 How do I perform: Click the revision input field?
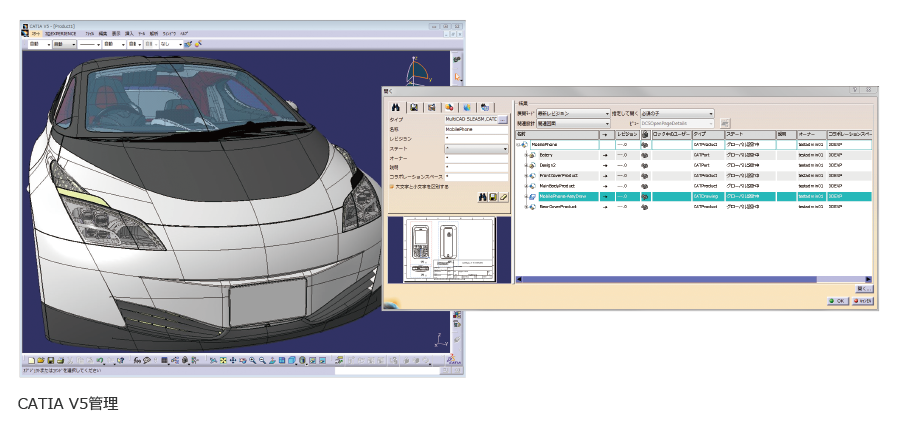tap(476, 140)
